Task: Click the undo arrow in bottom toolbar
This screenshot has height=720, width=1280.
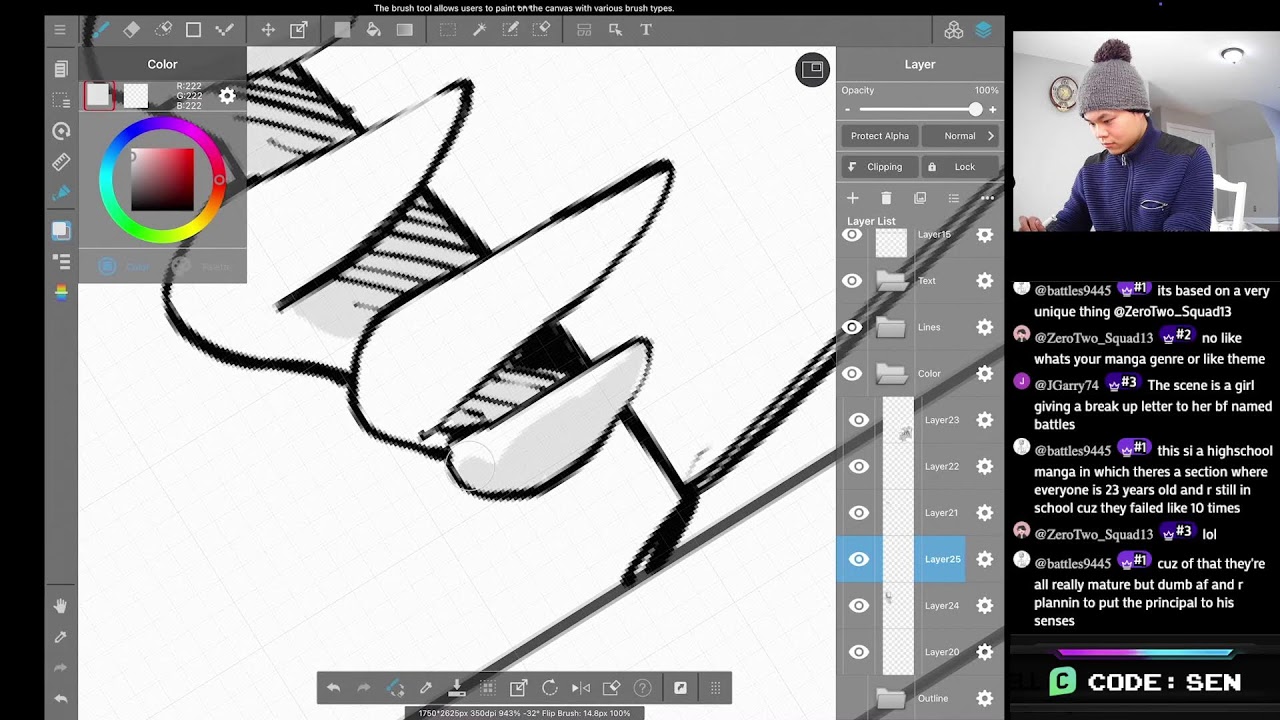Action: pos(333,688)
